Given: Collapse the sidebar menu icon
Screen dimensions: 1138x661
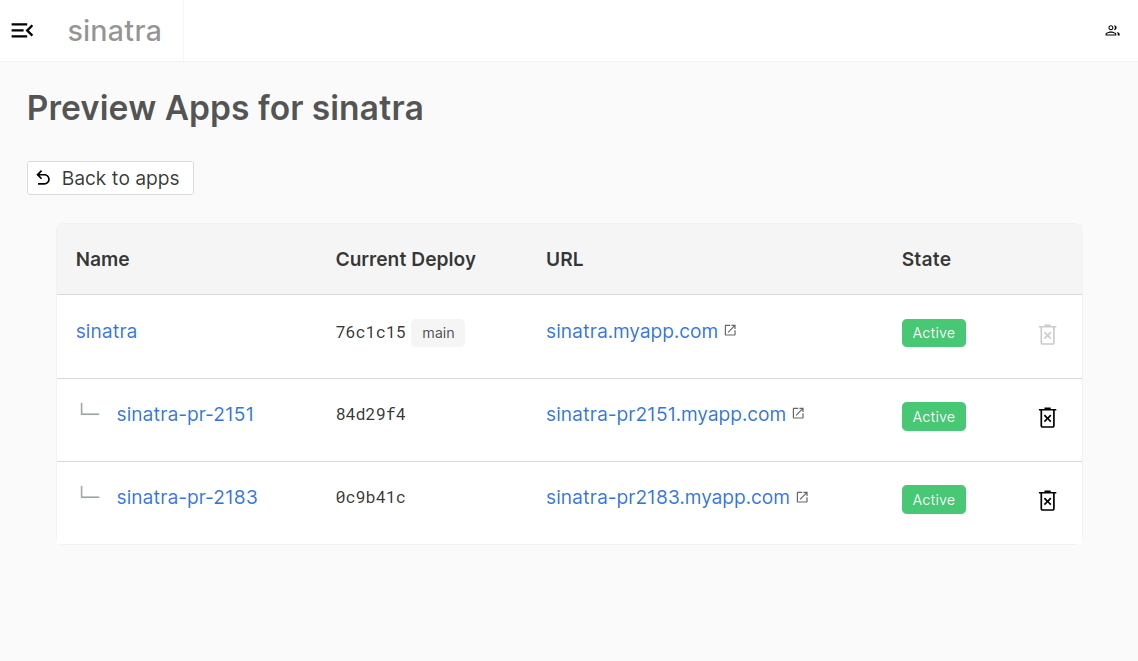Looking at the screenshot, I should 22,31.
